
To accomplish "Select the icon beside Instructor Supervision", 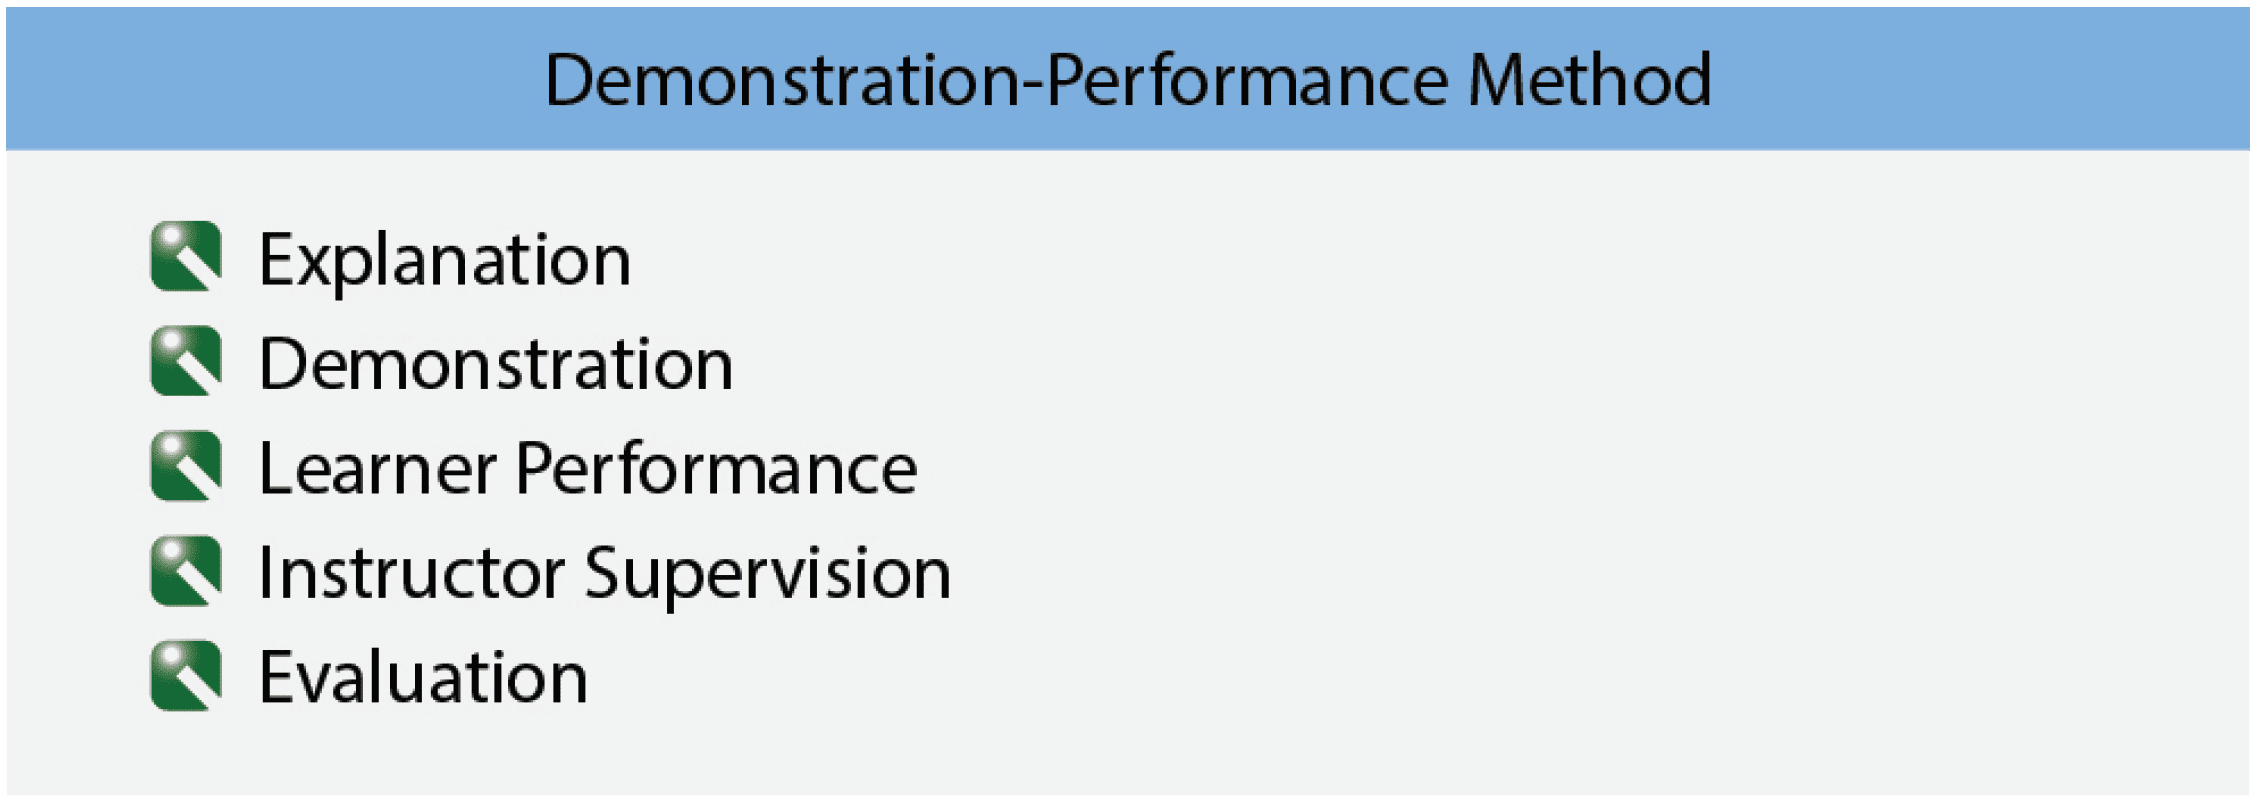I will point(186,571).
